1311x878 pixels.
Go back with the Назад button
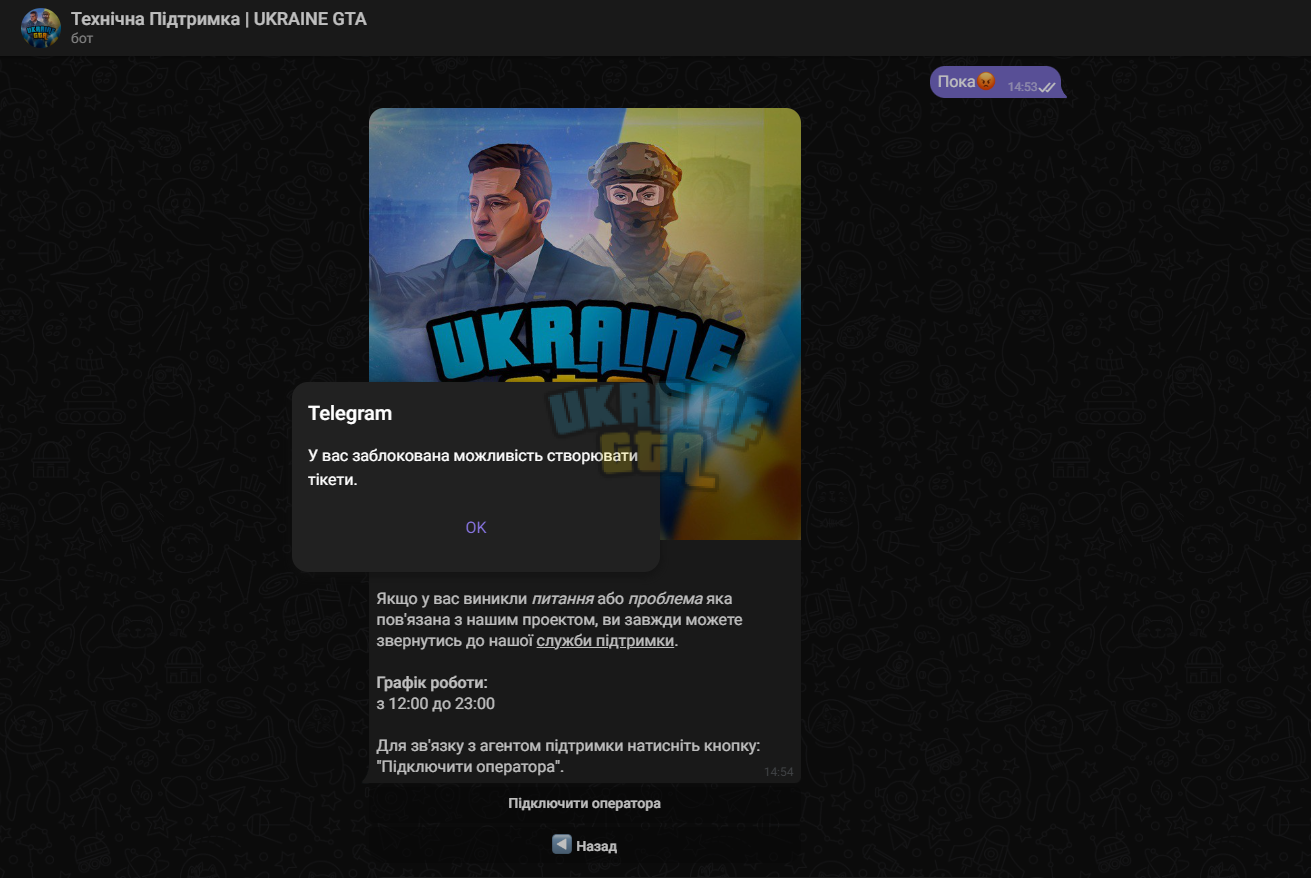(x=584, y=845)
